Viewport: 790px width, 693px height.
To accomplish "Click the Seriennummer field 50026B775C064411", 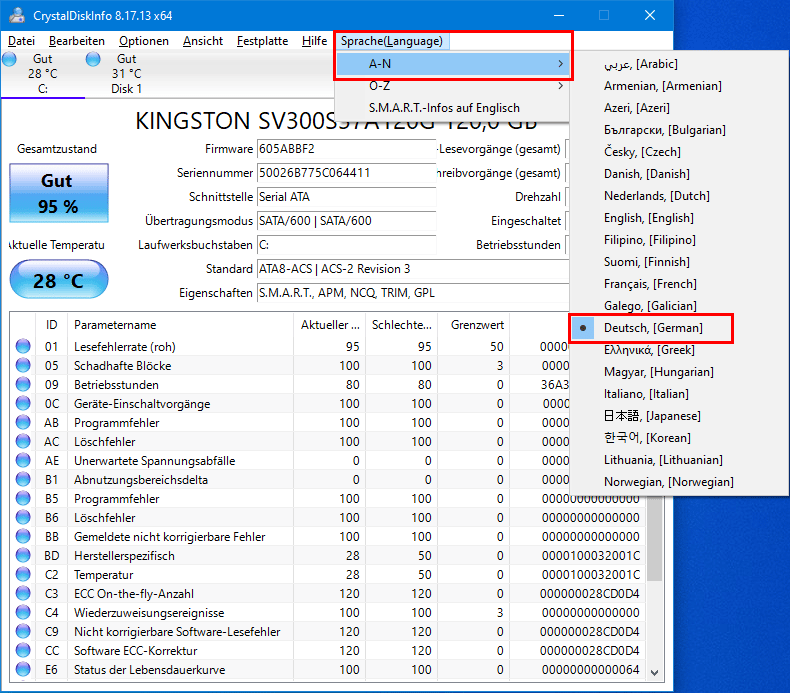I will [347, 173].
